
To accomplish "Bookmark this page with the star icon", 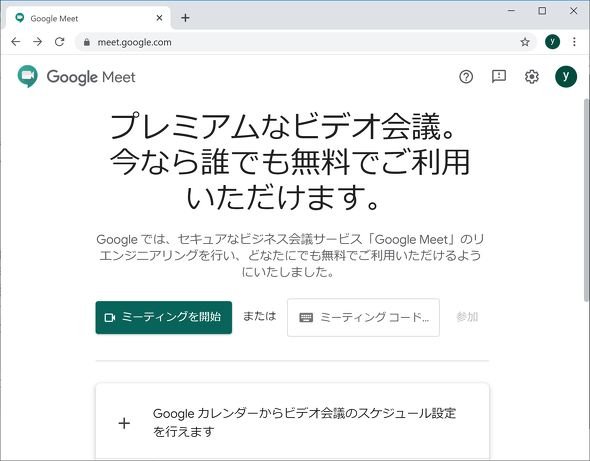I will pyautogui.click(x=525, y=42).
